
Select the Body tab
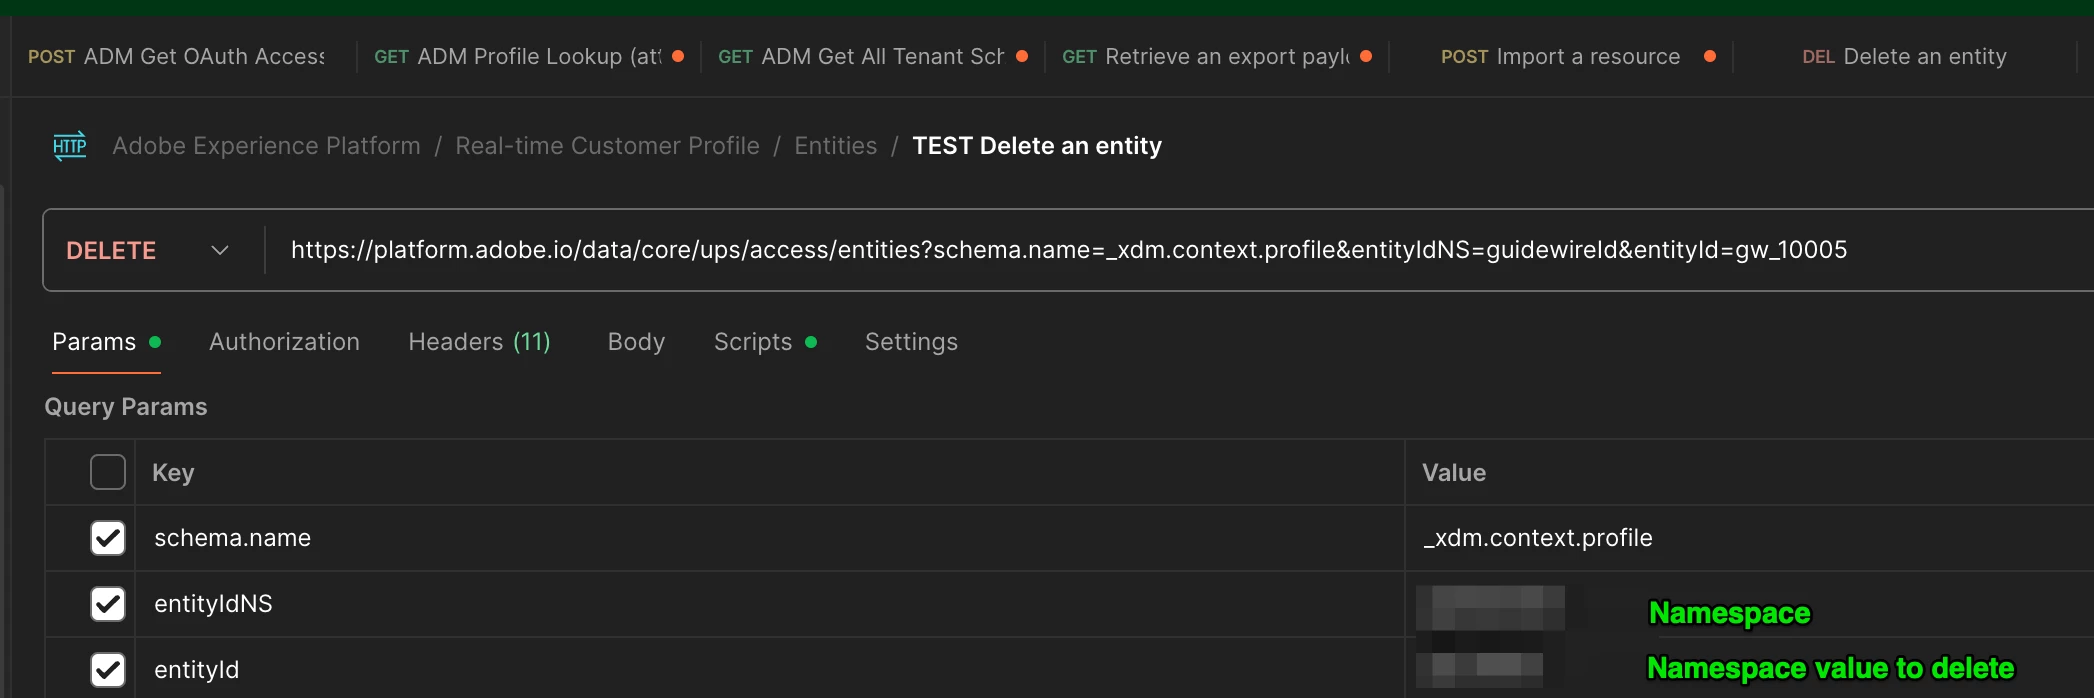(636, 342)
